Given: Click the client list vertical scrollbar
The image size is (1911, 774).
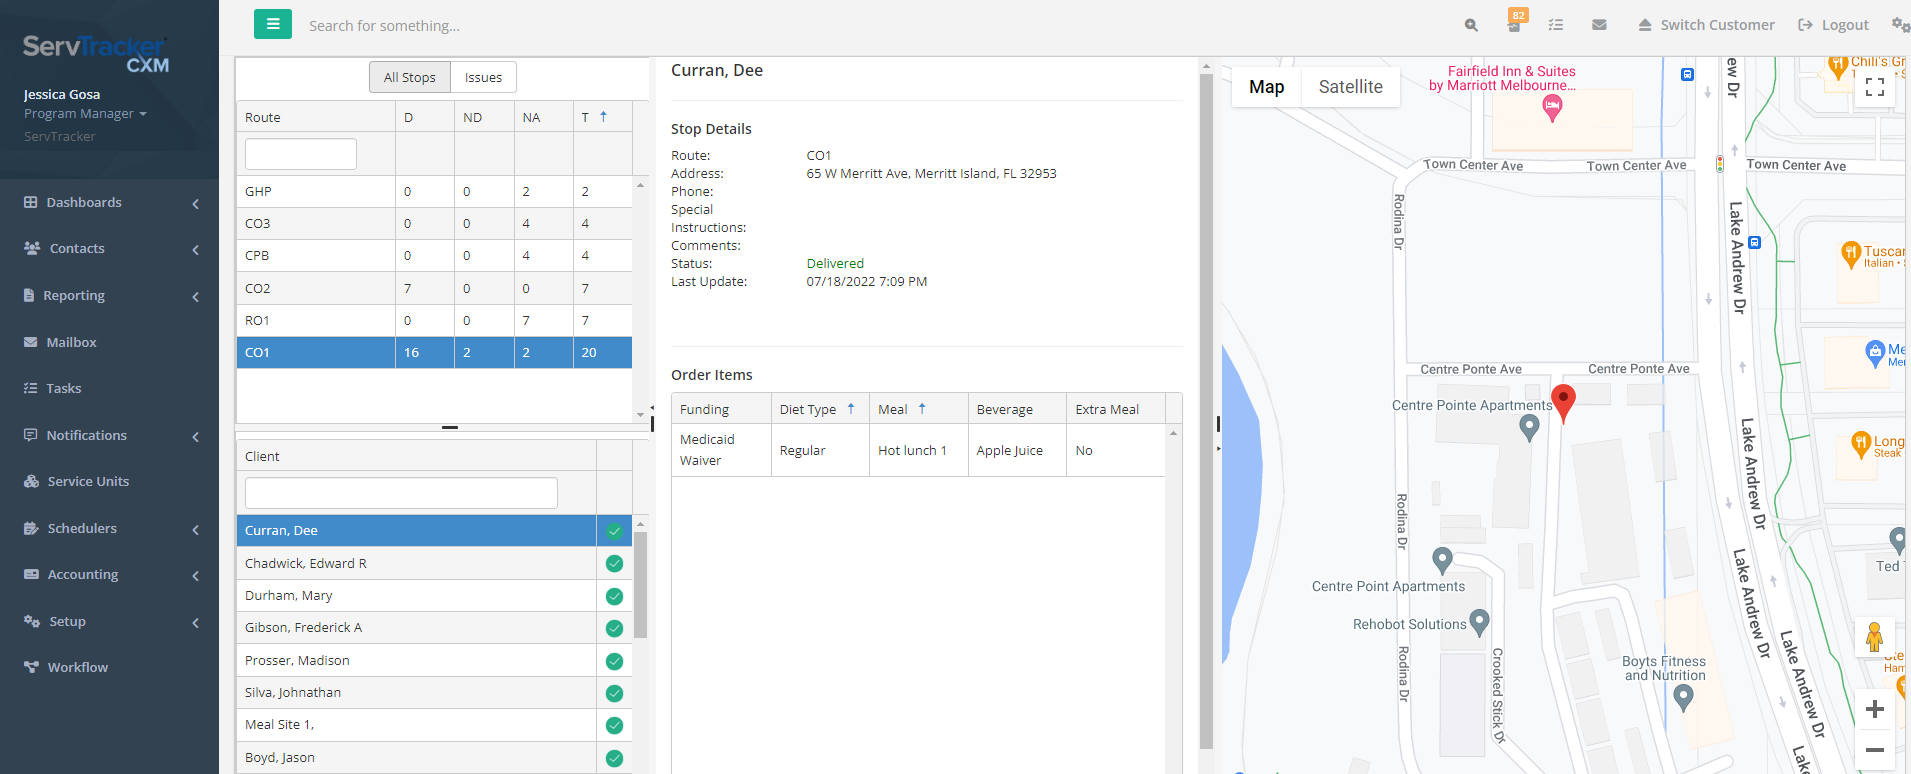Looking at the screenshot, I should [641, 585].
